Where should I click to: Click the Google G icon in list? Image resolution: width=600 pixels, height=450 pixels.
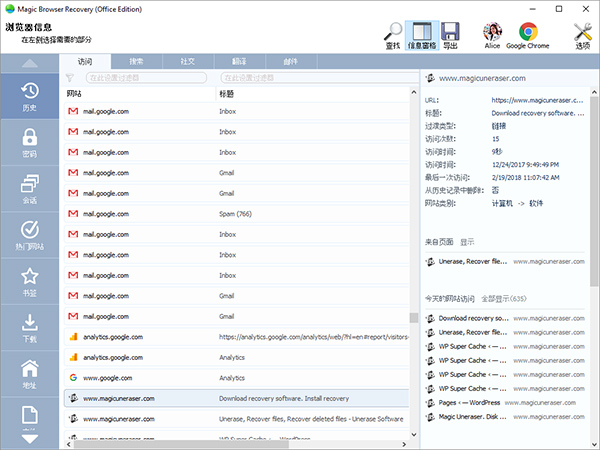[73, 378]
